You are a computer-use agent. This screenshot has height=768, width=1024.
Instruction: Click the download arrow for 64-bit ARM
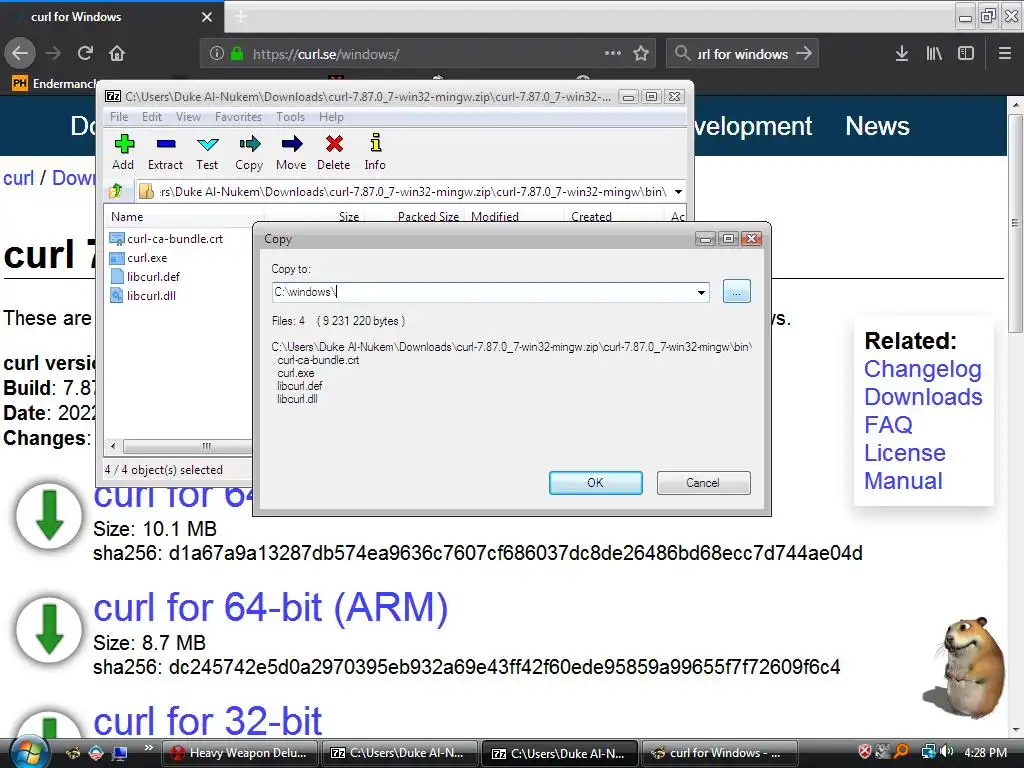point(49,630)
